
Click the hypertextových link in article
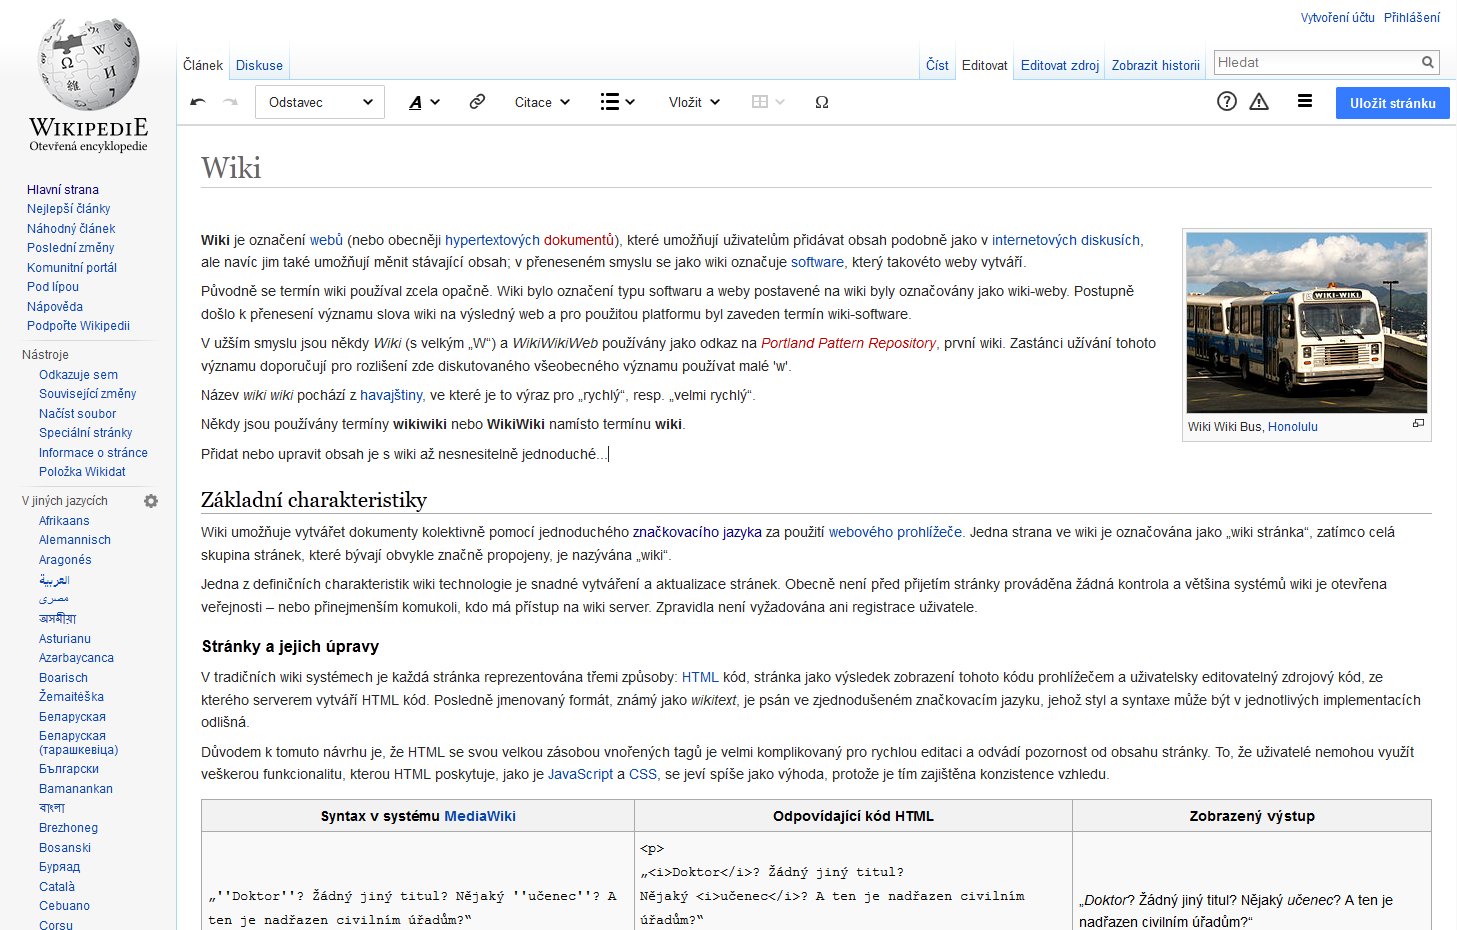pos(492,240)
